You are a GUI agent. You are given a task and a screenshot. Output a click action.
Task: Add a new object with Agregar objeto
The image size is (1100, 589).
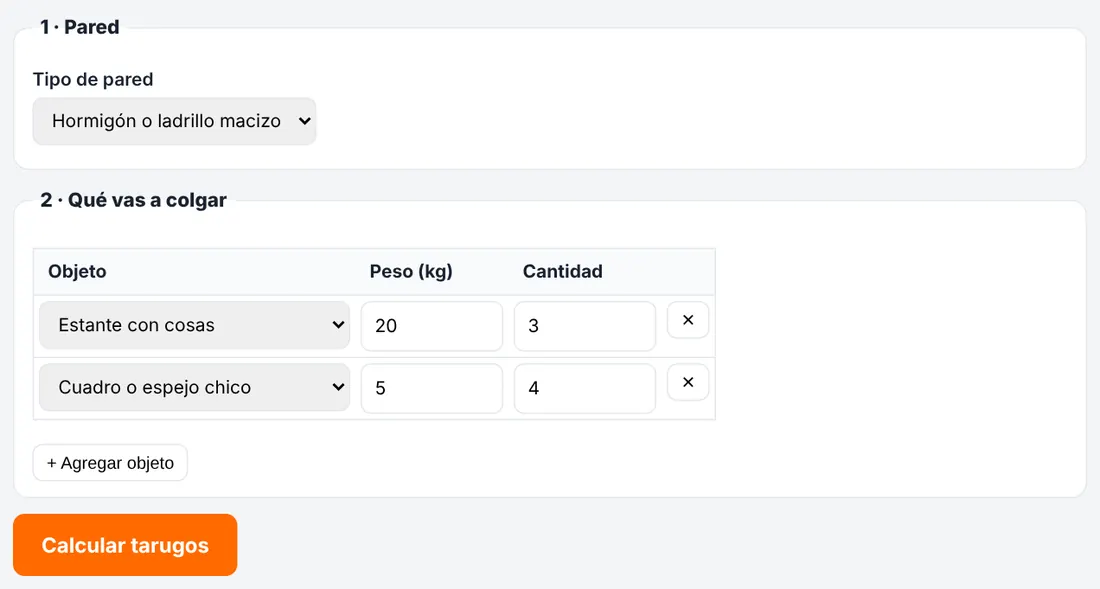[110, 463]
